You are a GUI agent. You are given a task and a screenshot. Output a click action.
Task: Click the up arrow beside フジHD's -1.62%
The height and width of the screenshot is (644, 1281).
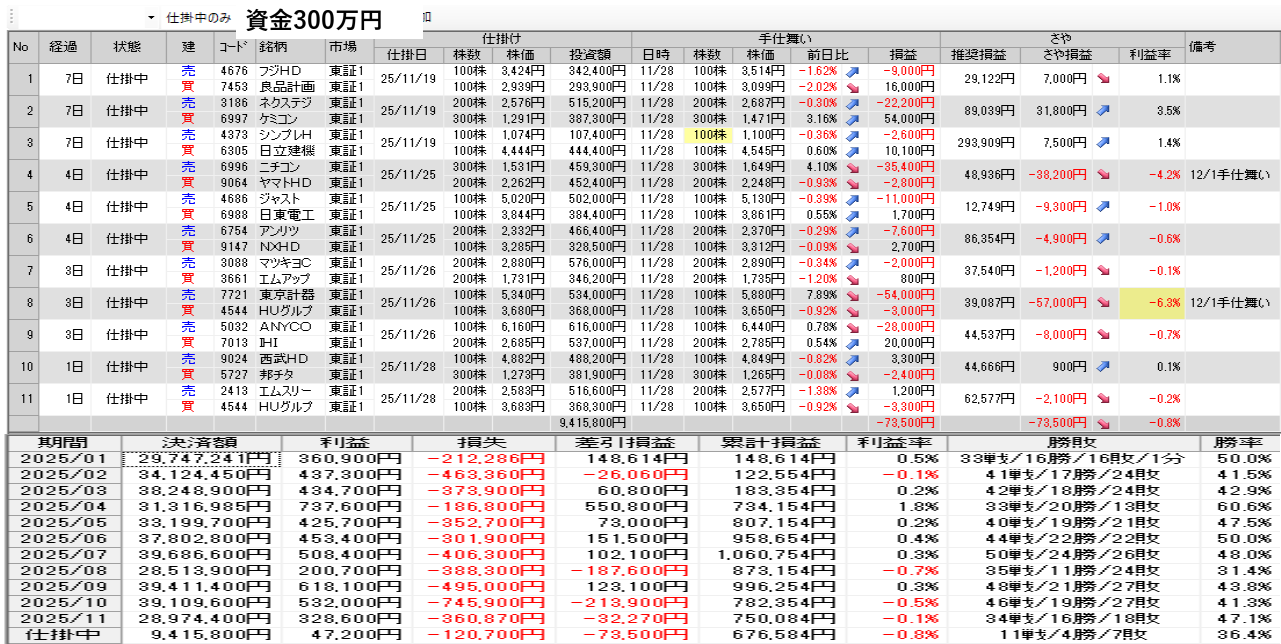click(853, 72)
